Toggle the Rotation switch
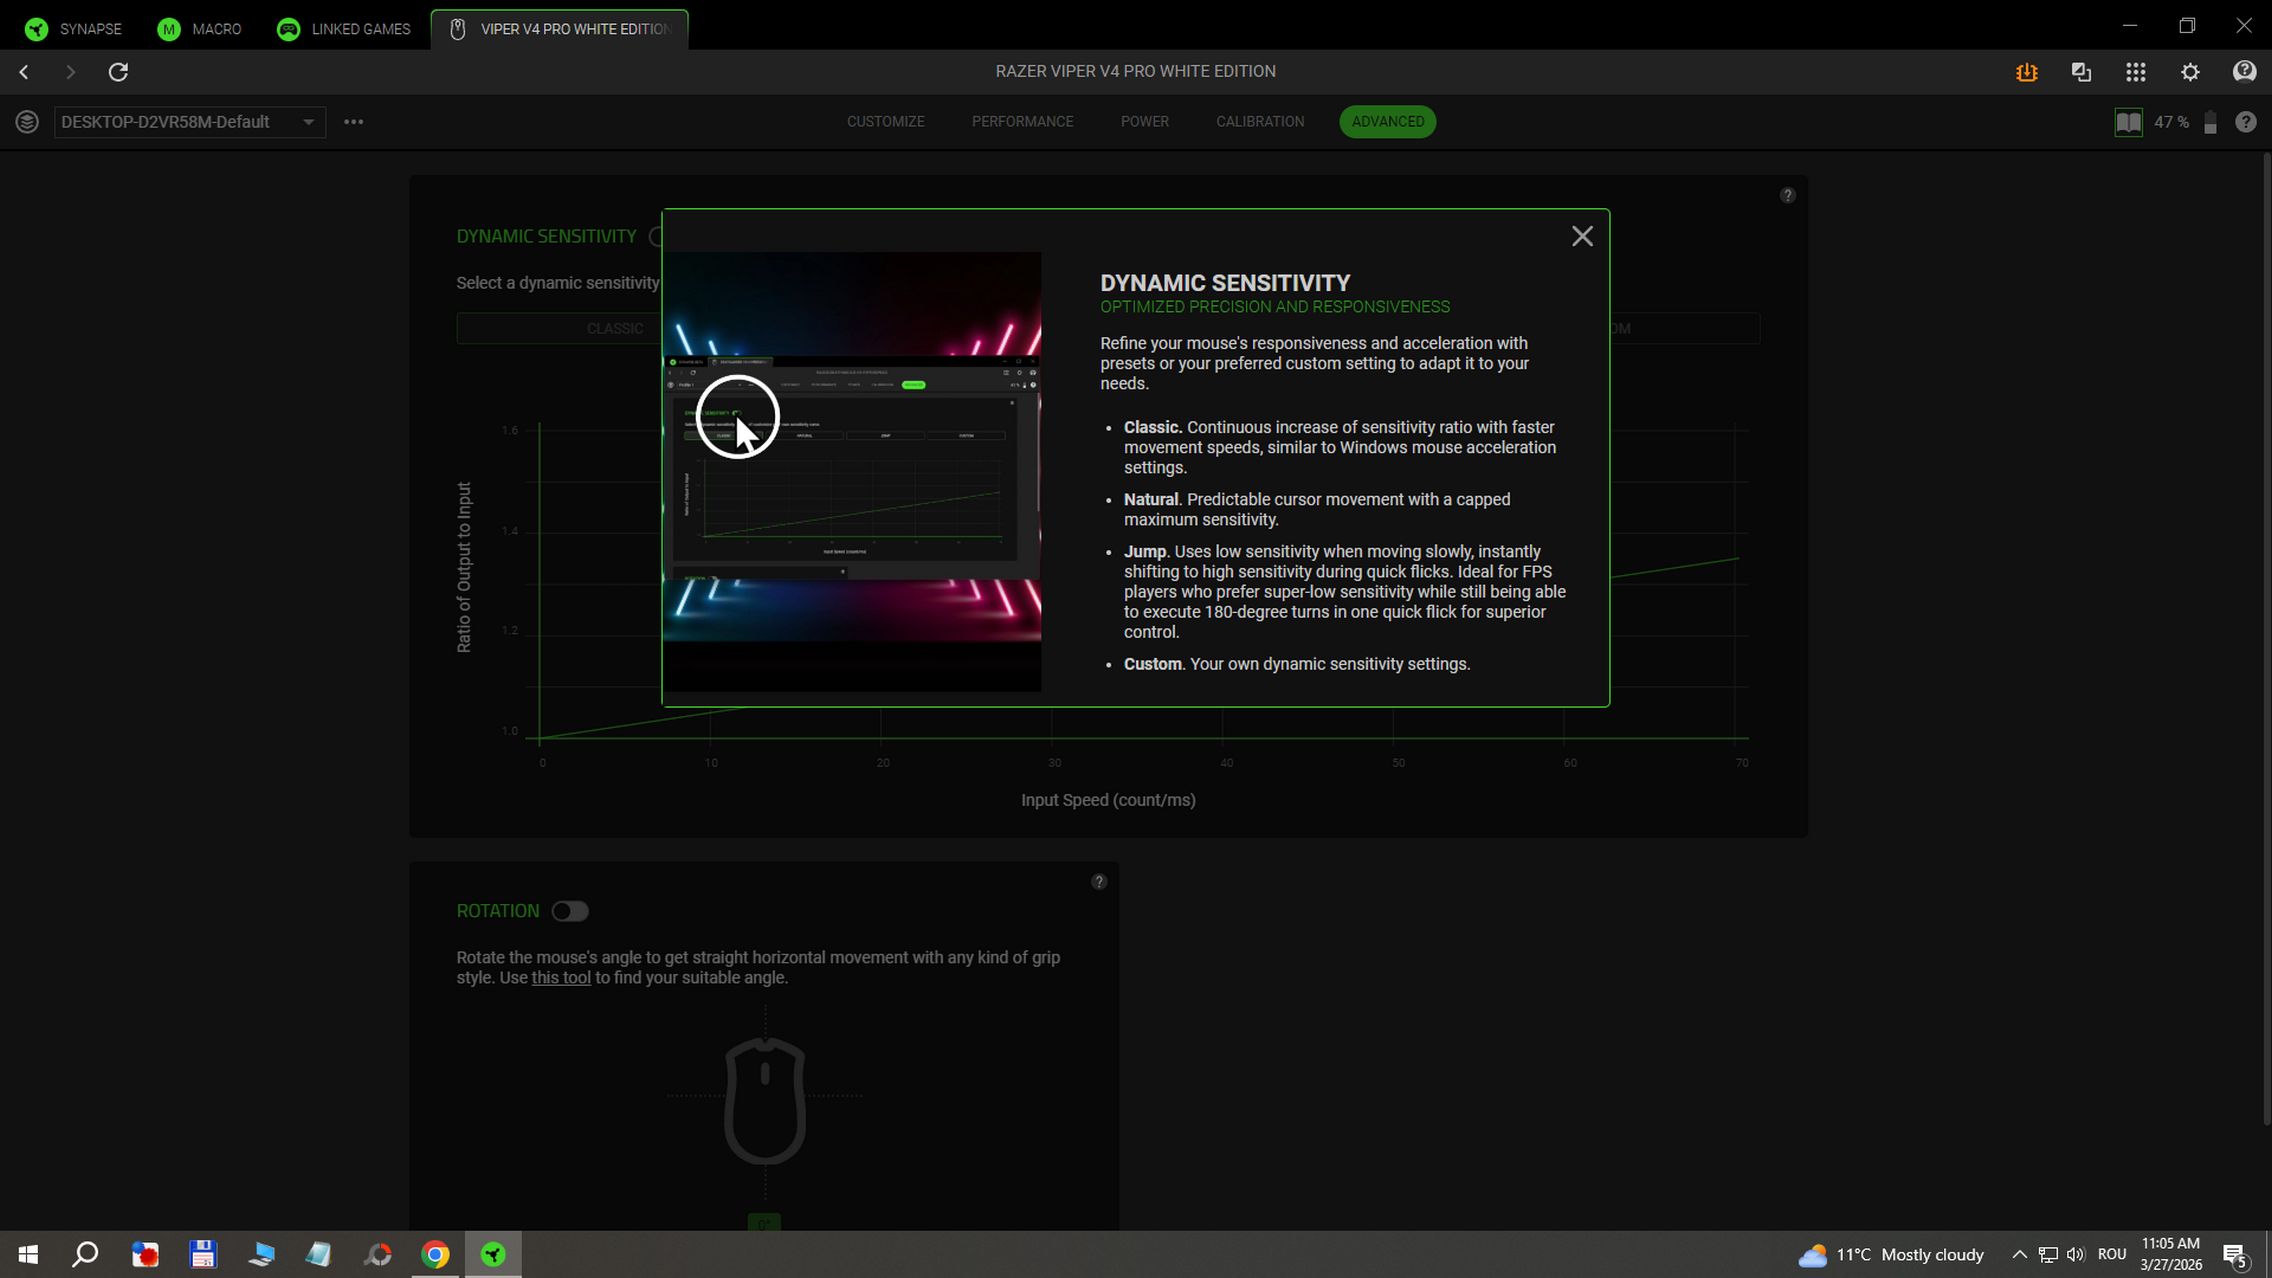 click(570, 911)
